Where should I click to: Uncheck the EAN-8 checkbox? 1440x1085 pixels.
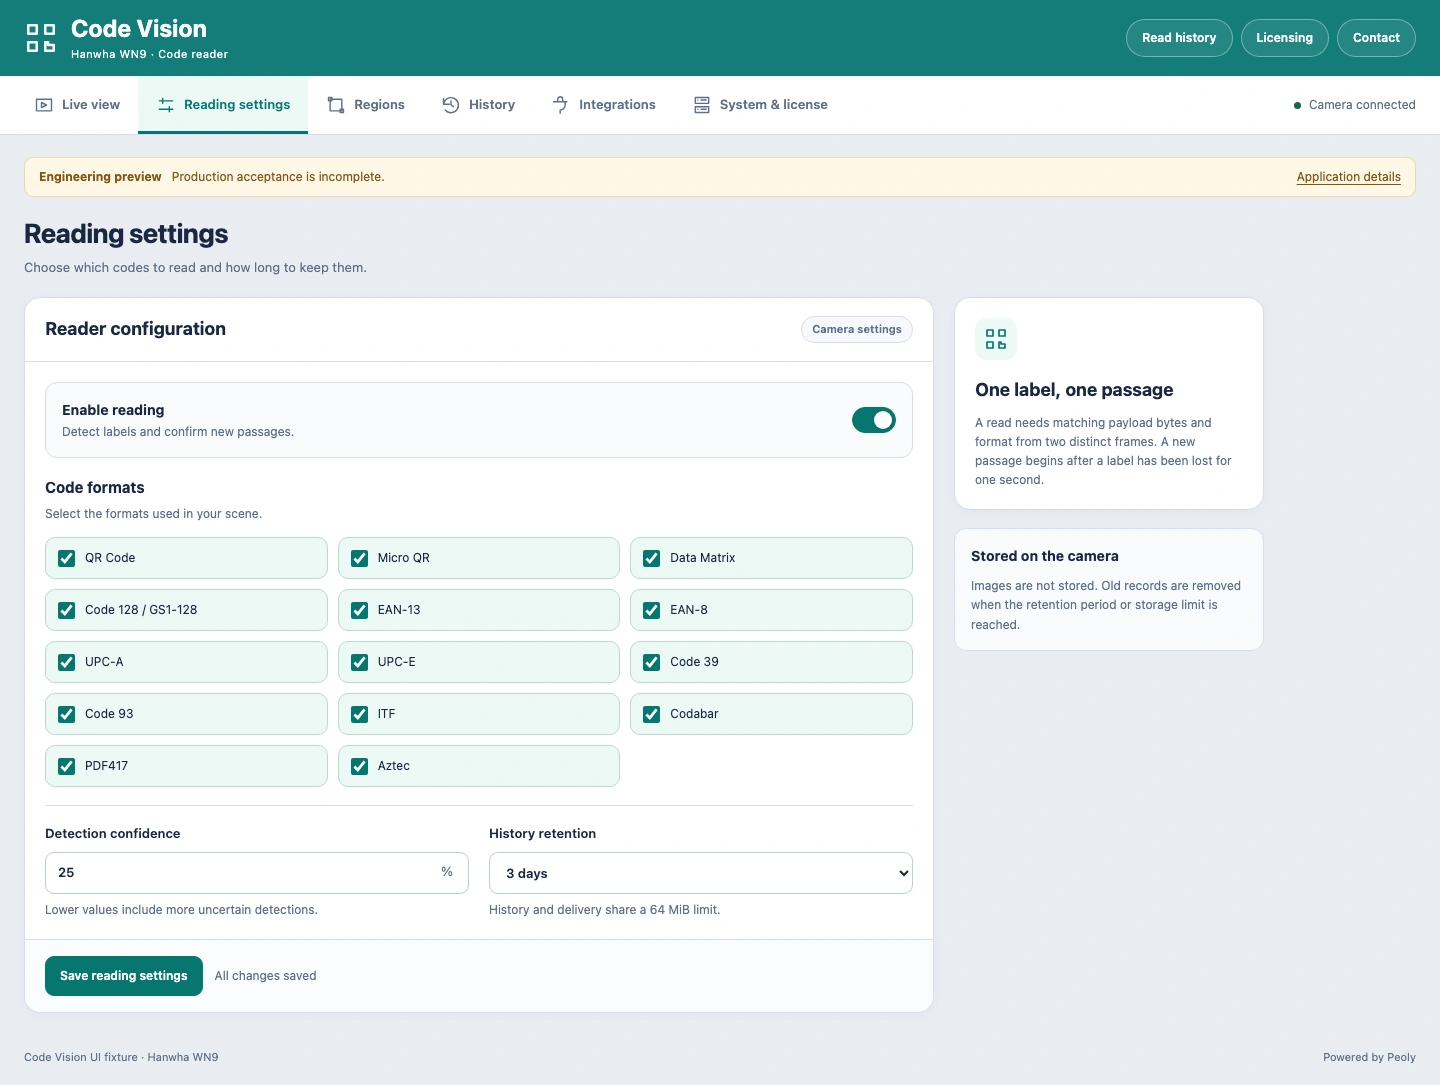652,610
